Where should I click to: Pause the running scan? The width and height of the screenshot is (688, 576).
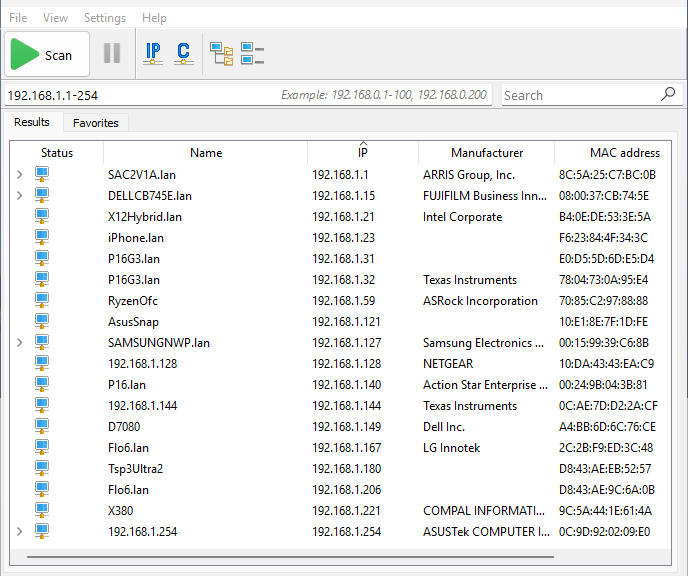(112, 54)
